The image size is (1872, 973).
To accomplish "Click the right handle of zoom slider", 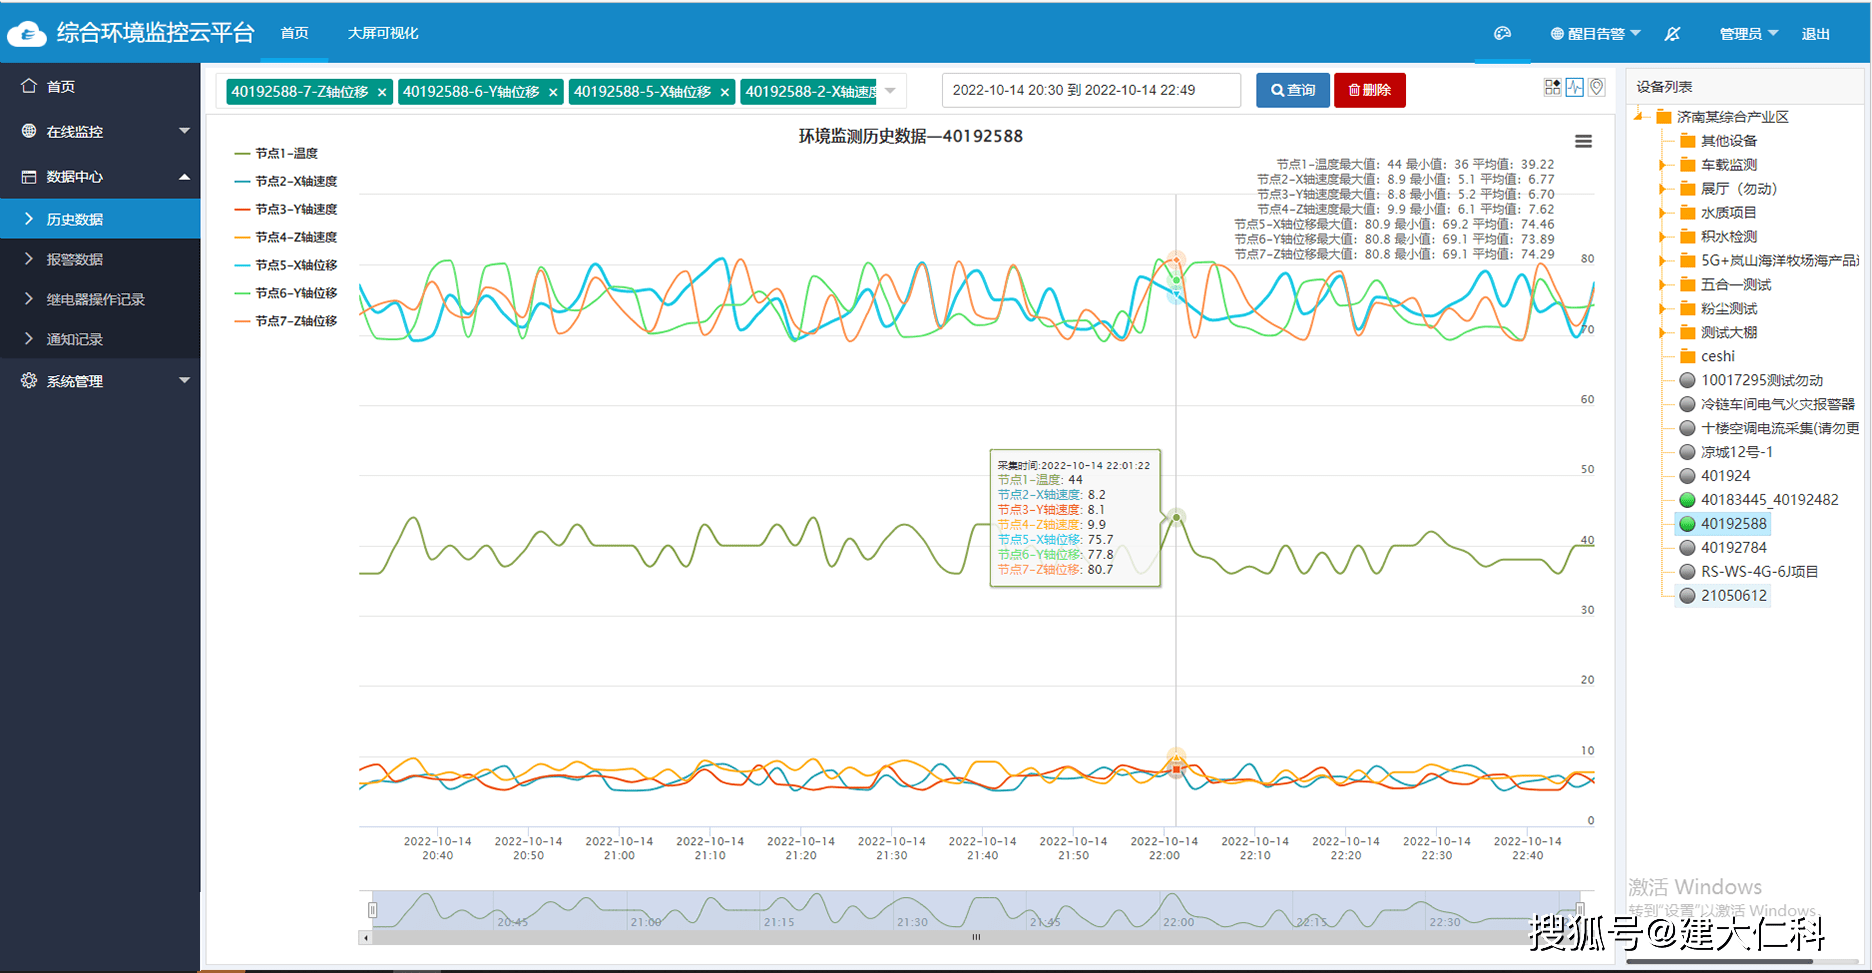I will pos(1580,910).
